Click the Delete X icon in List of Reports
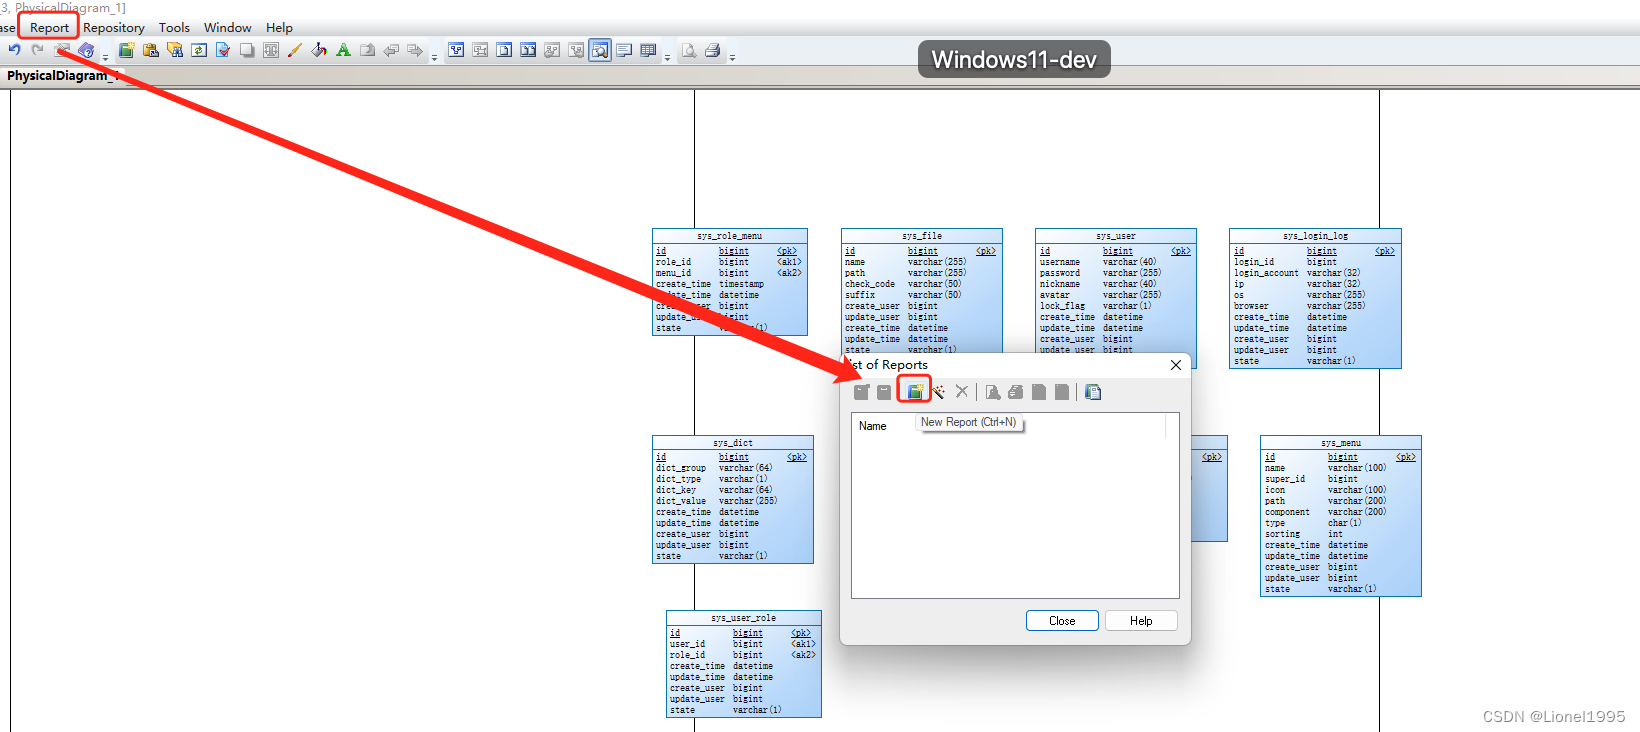Image resolution: width=1640 pixels, height=732 pixels. click(962, 392)
